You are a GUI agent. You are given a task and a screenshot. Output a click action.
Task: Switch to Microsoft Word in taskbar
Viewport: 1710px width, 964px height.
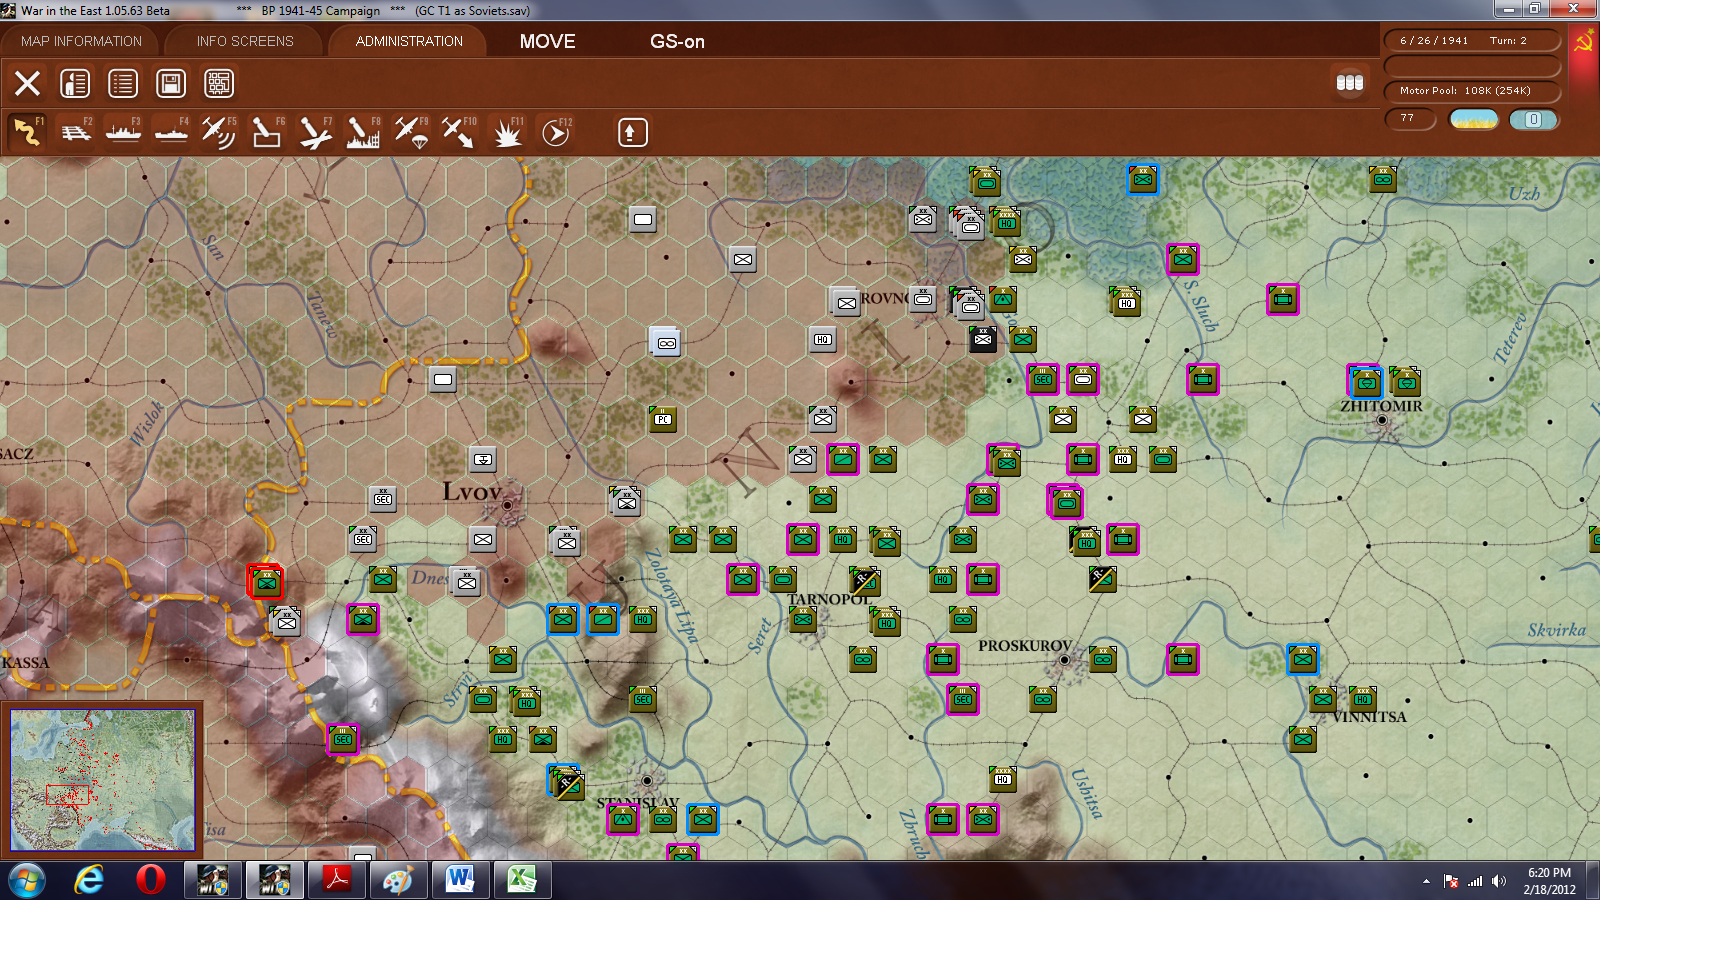pyautogui.click(x=460, y=881)
